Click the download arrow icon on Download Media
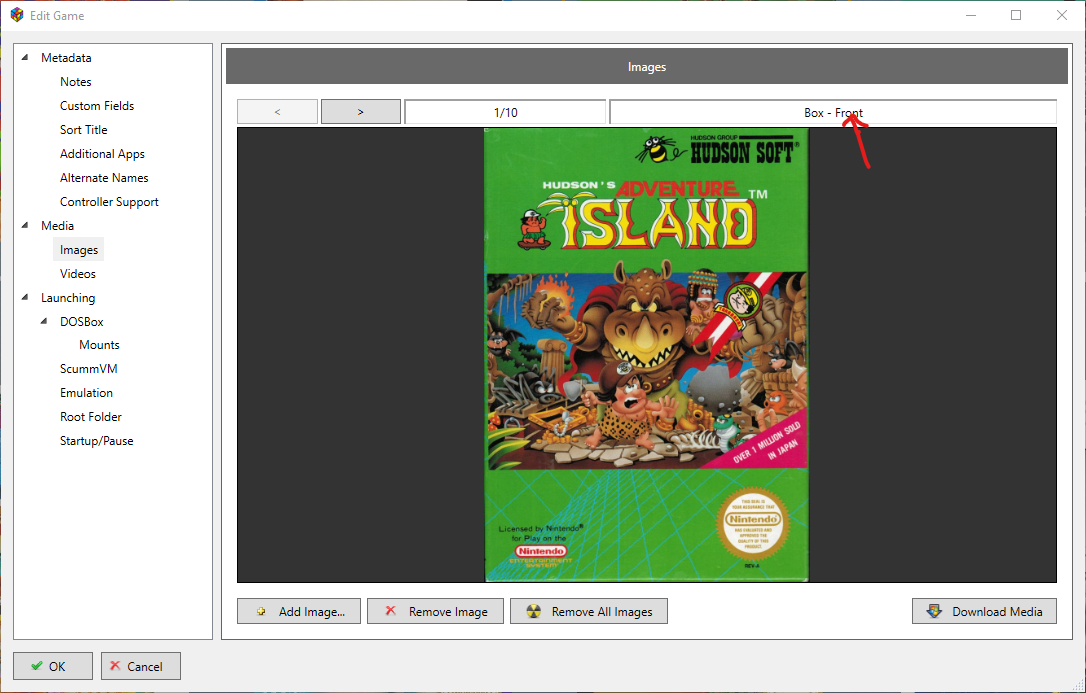The width and height of the screenshot is (1086, 693). 934,611
